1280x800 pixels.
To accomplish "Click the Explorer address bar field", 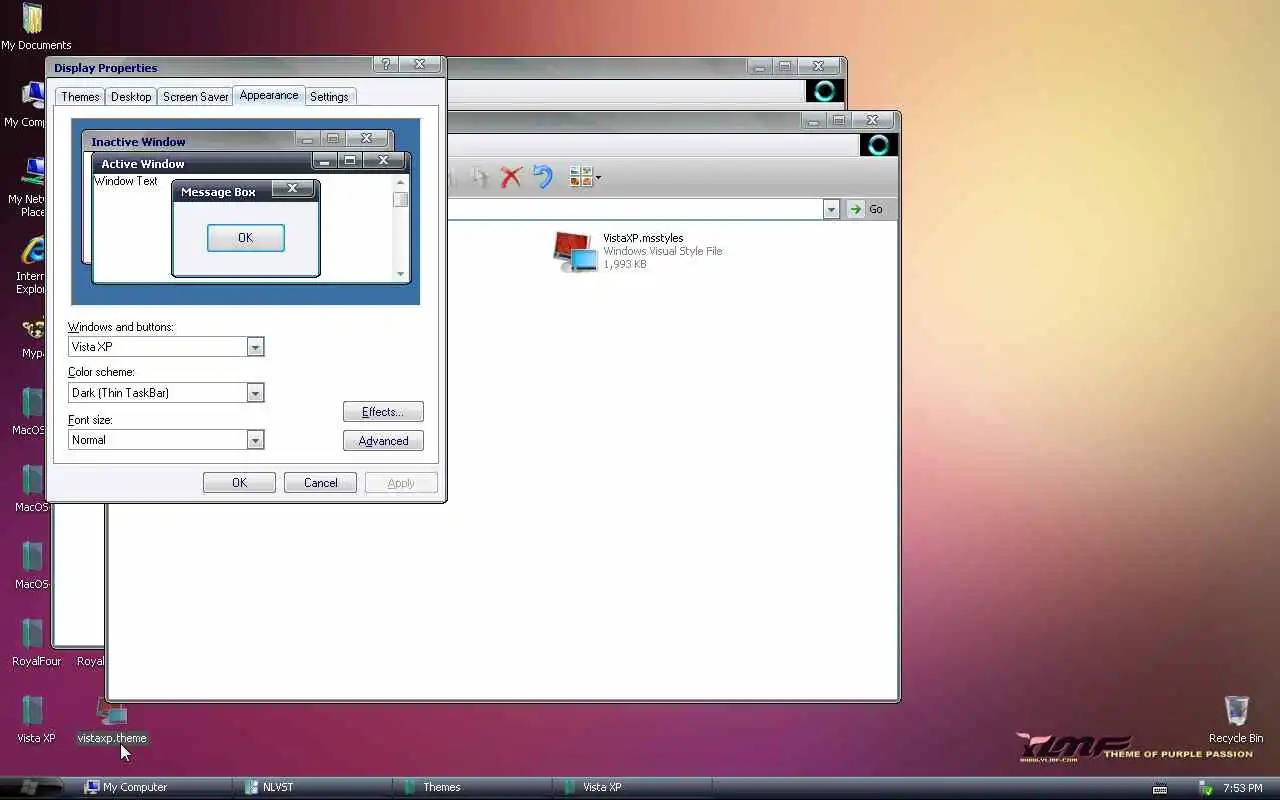I will tap(635, 209).
